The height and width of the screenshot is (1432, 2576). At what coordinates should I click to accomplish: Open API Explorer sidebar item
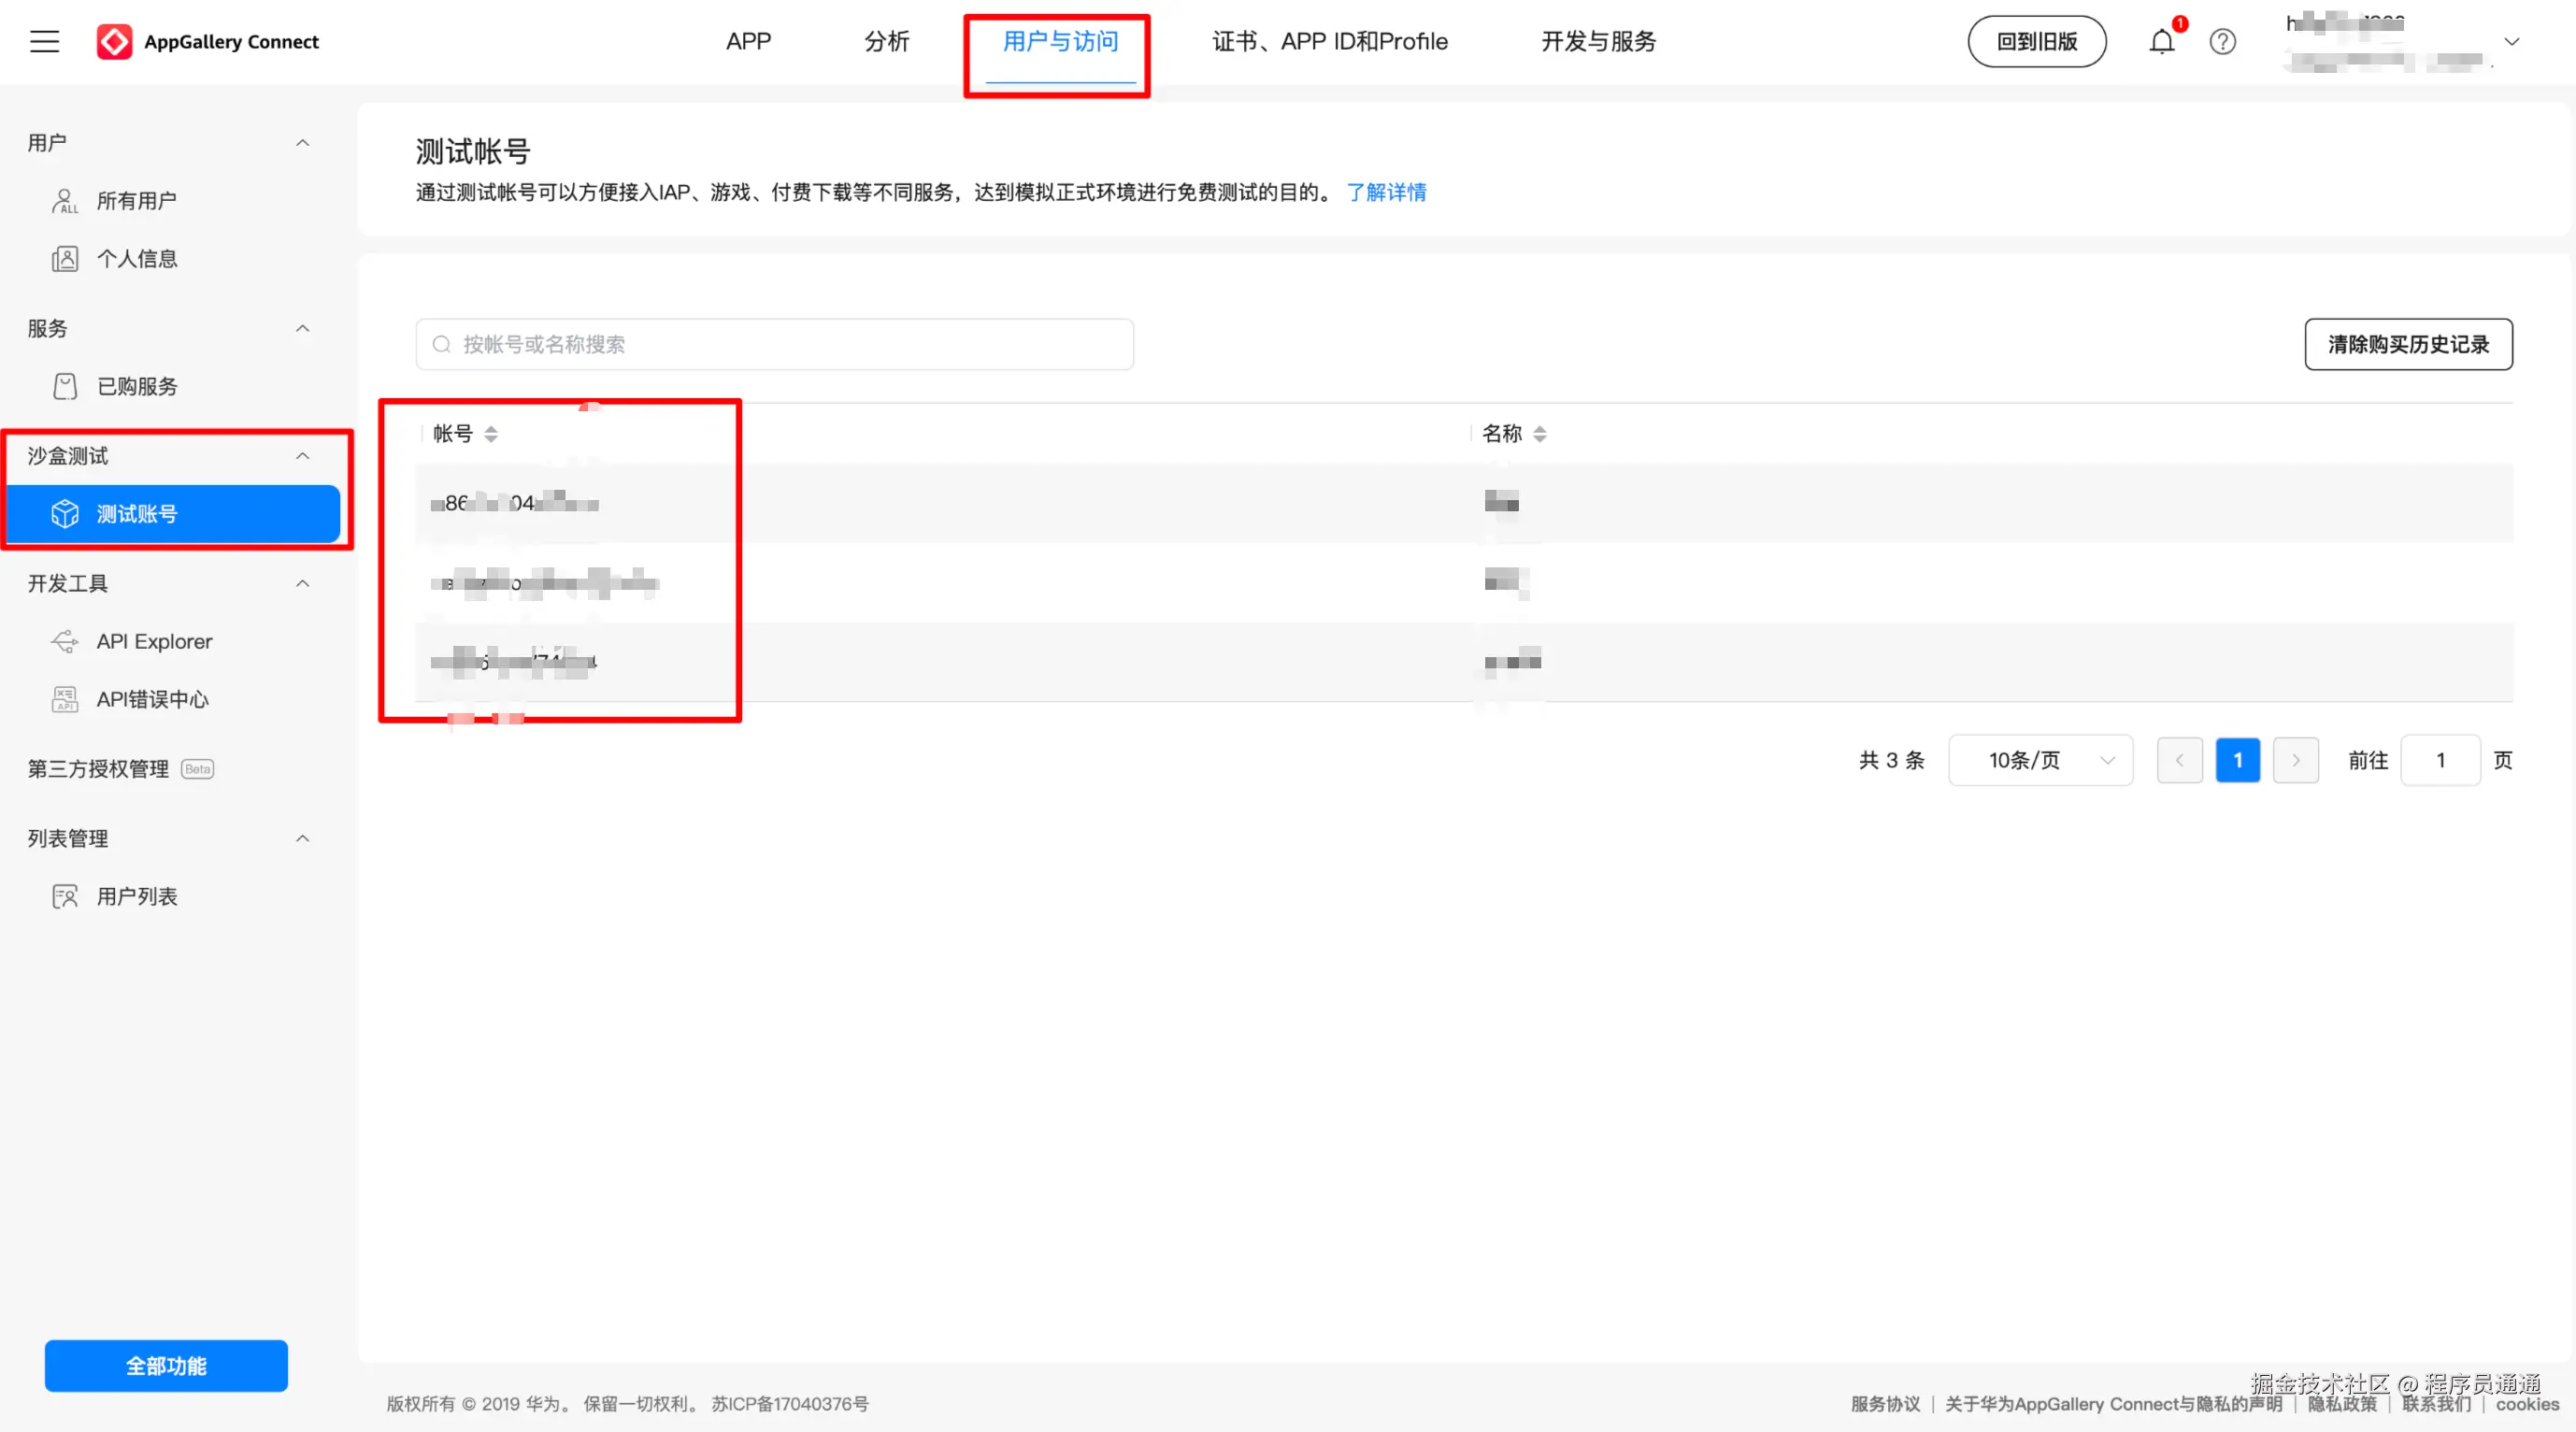[x=153, y=641]
